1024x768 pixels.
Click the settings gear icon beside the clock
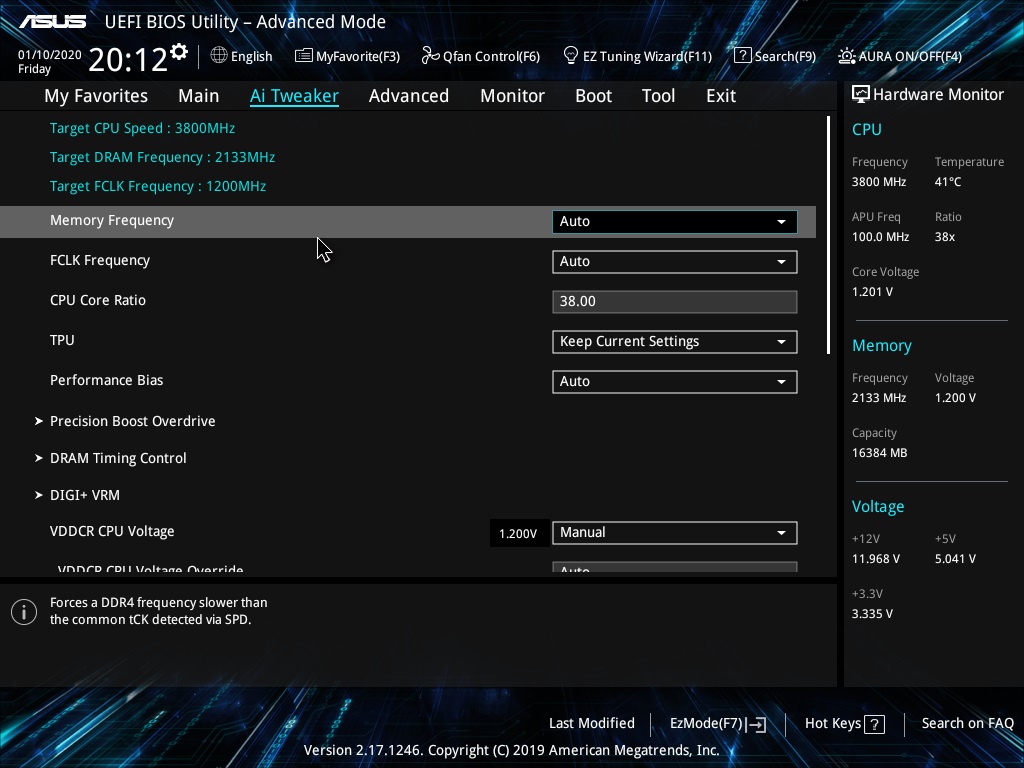[x=178, y=52]
